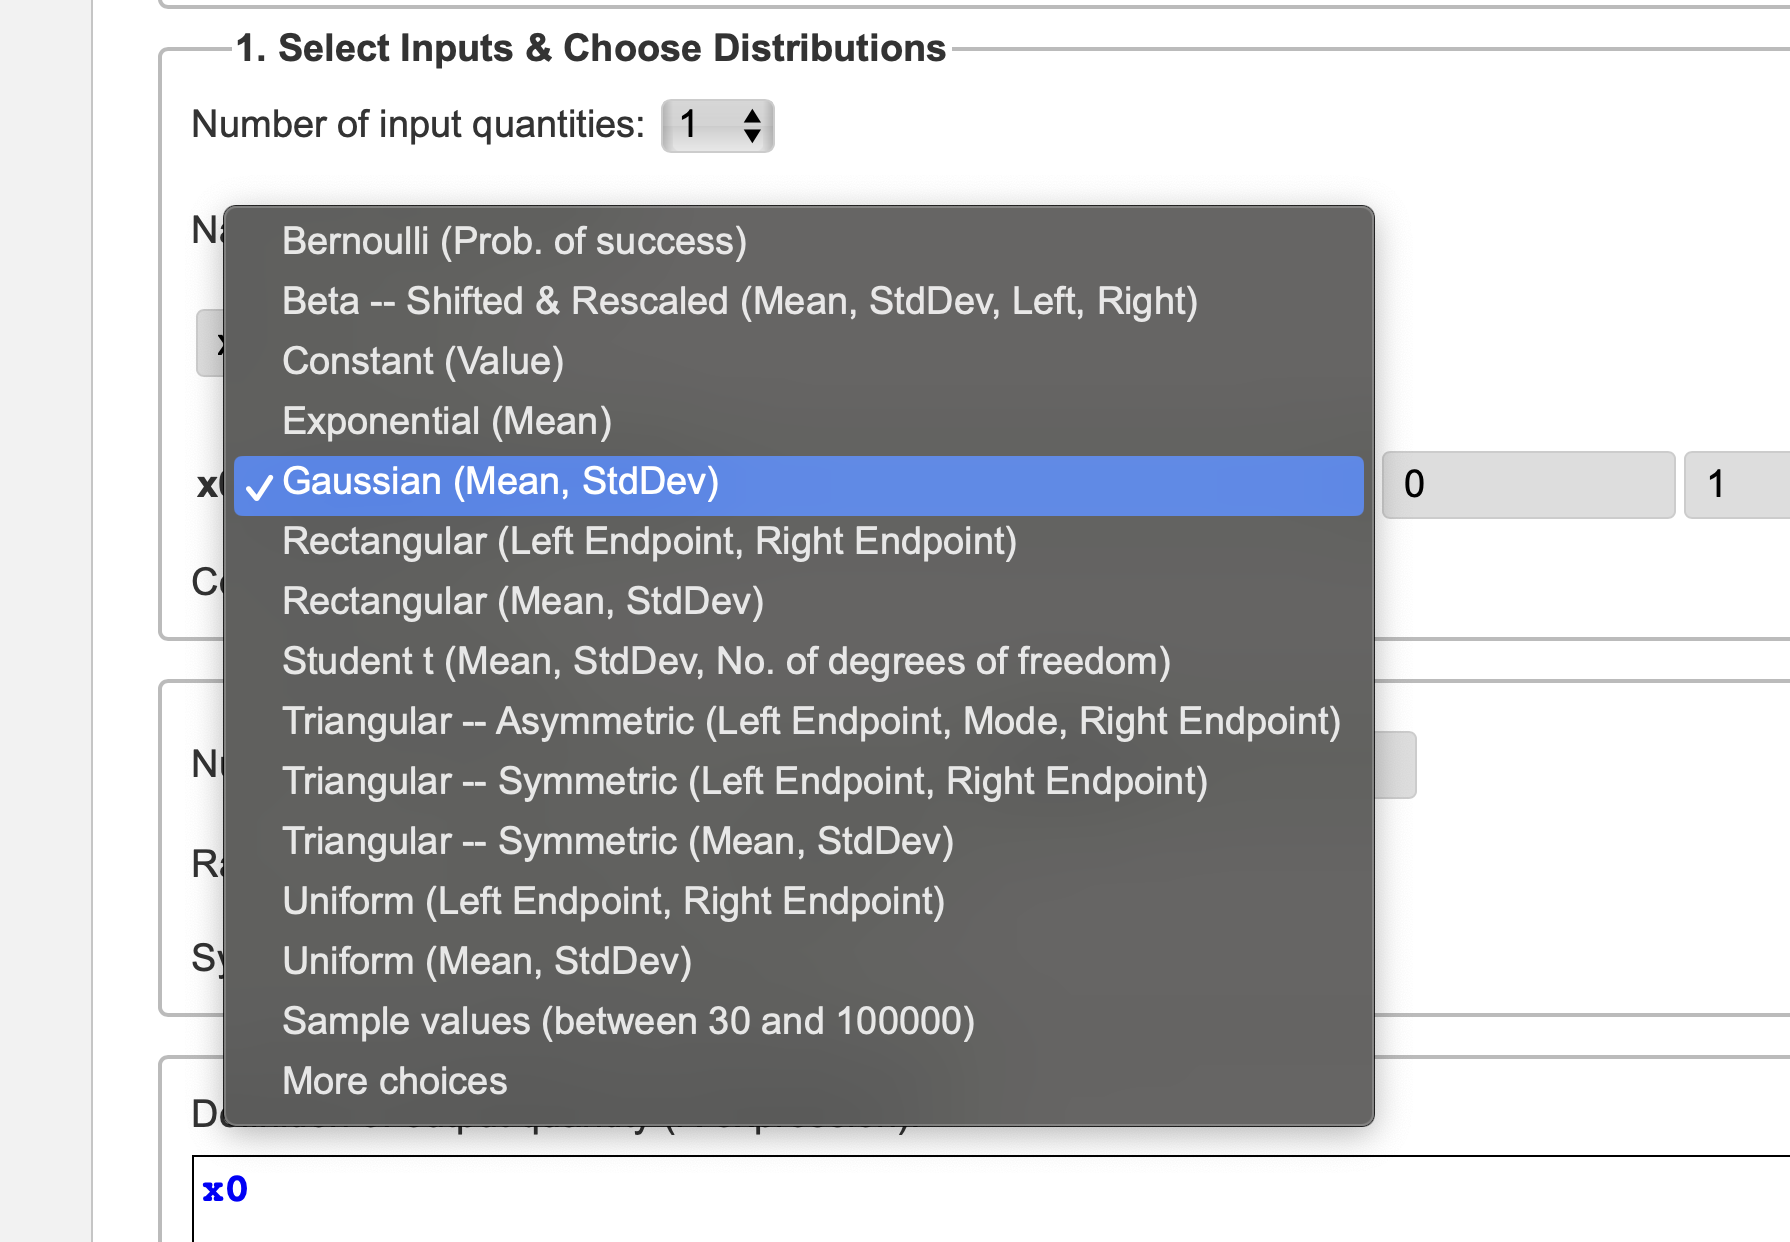Image resolution: width=1790 pixels, height=1242 pixels.
Task: Choose Triangular -- Symmetric (Left Endpoint, Right Endpoint)
Action: pos(744,782)
